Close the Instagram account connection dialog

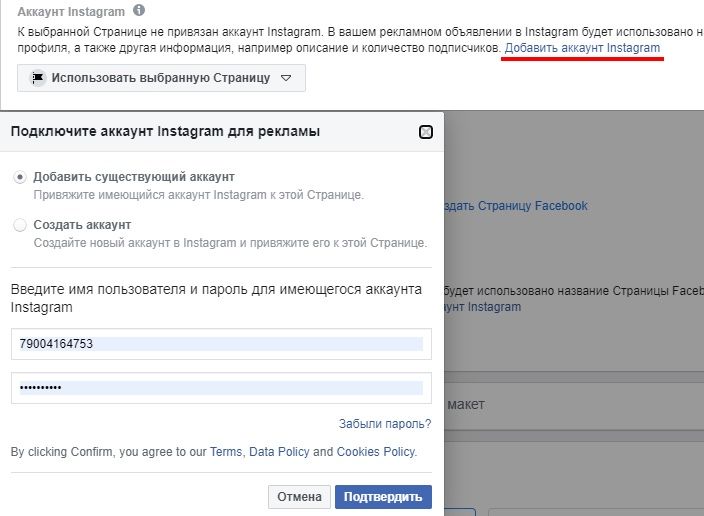click(x=426, y=132)
